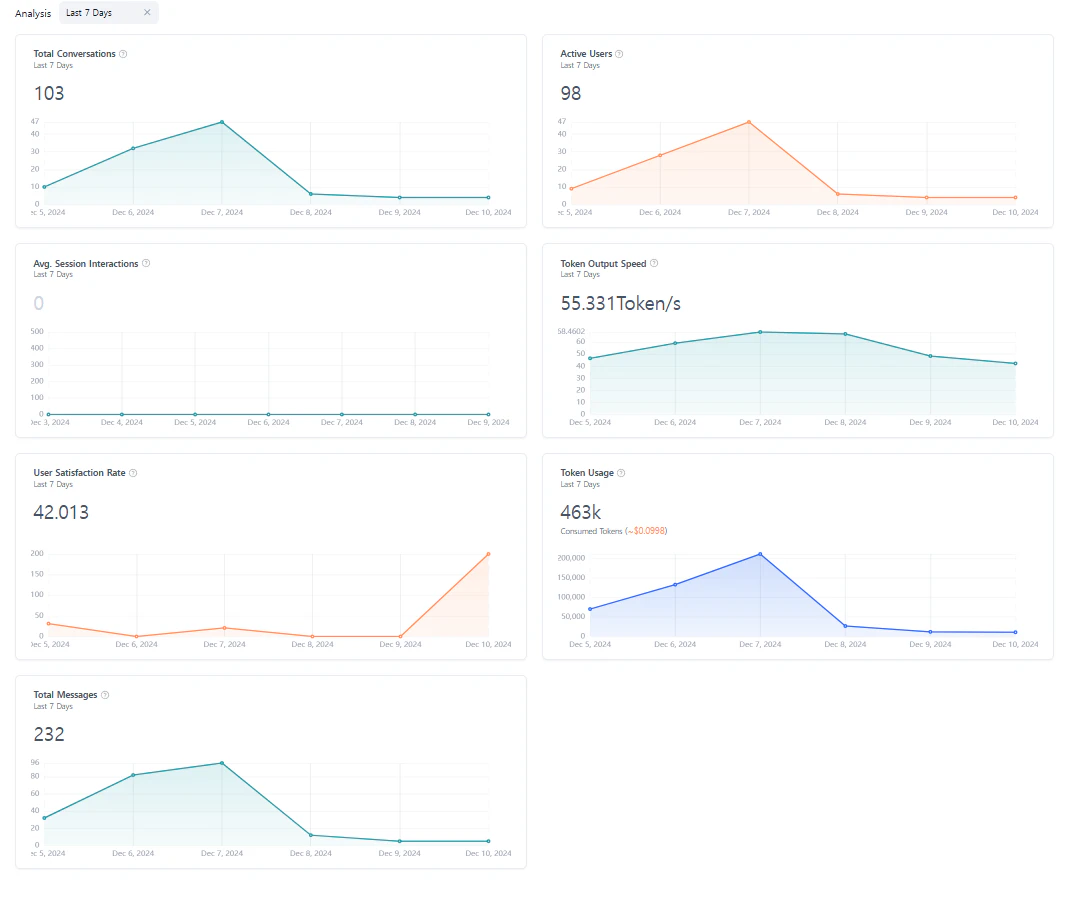Click the help icon beside Total Conversations

point(123,54)
